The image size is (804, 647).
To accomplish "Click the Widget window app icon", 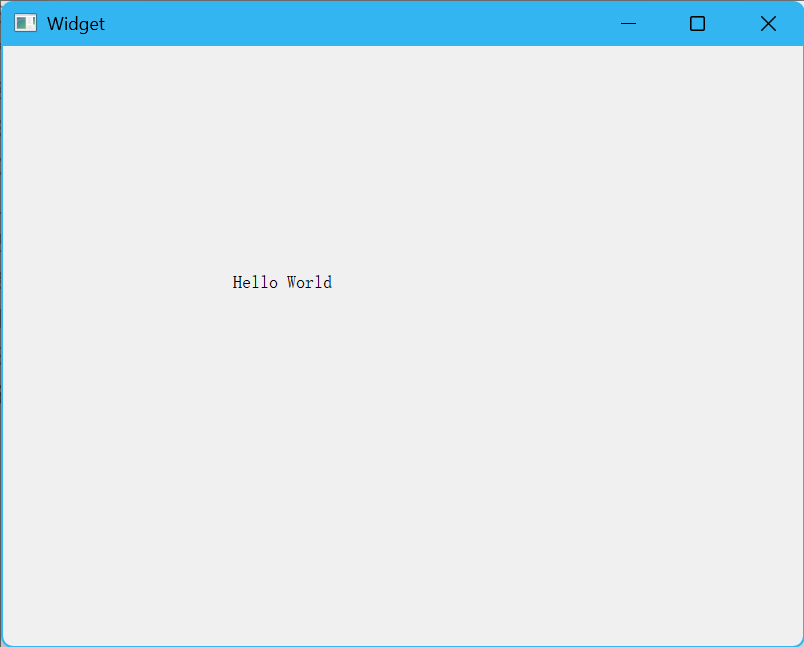I will 25,23.
